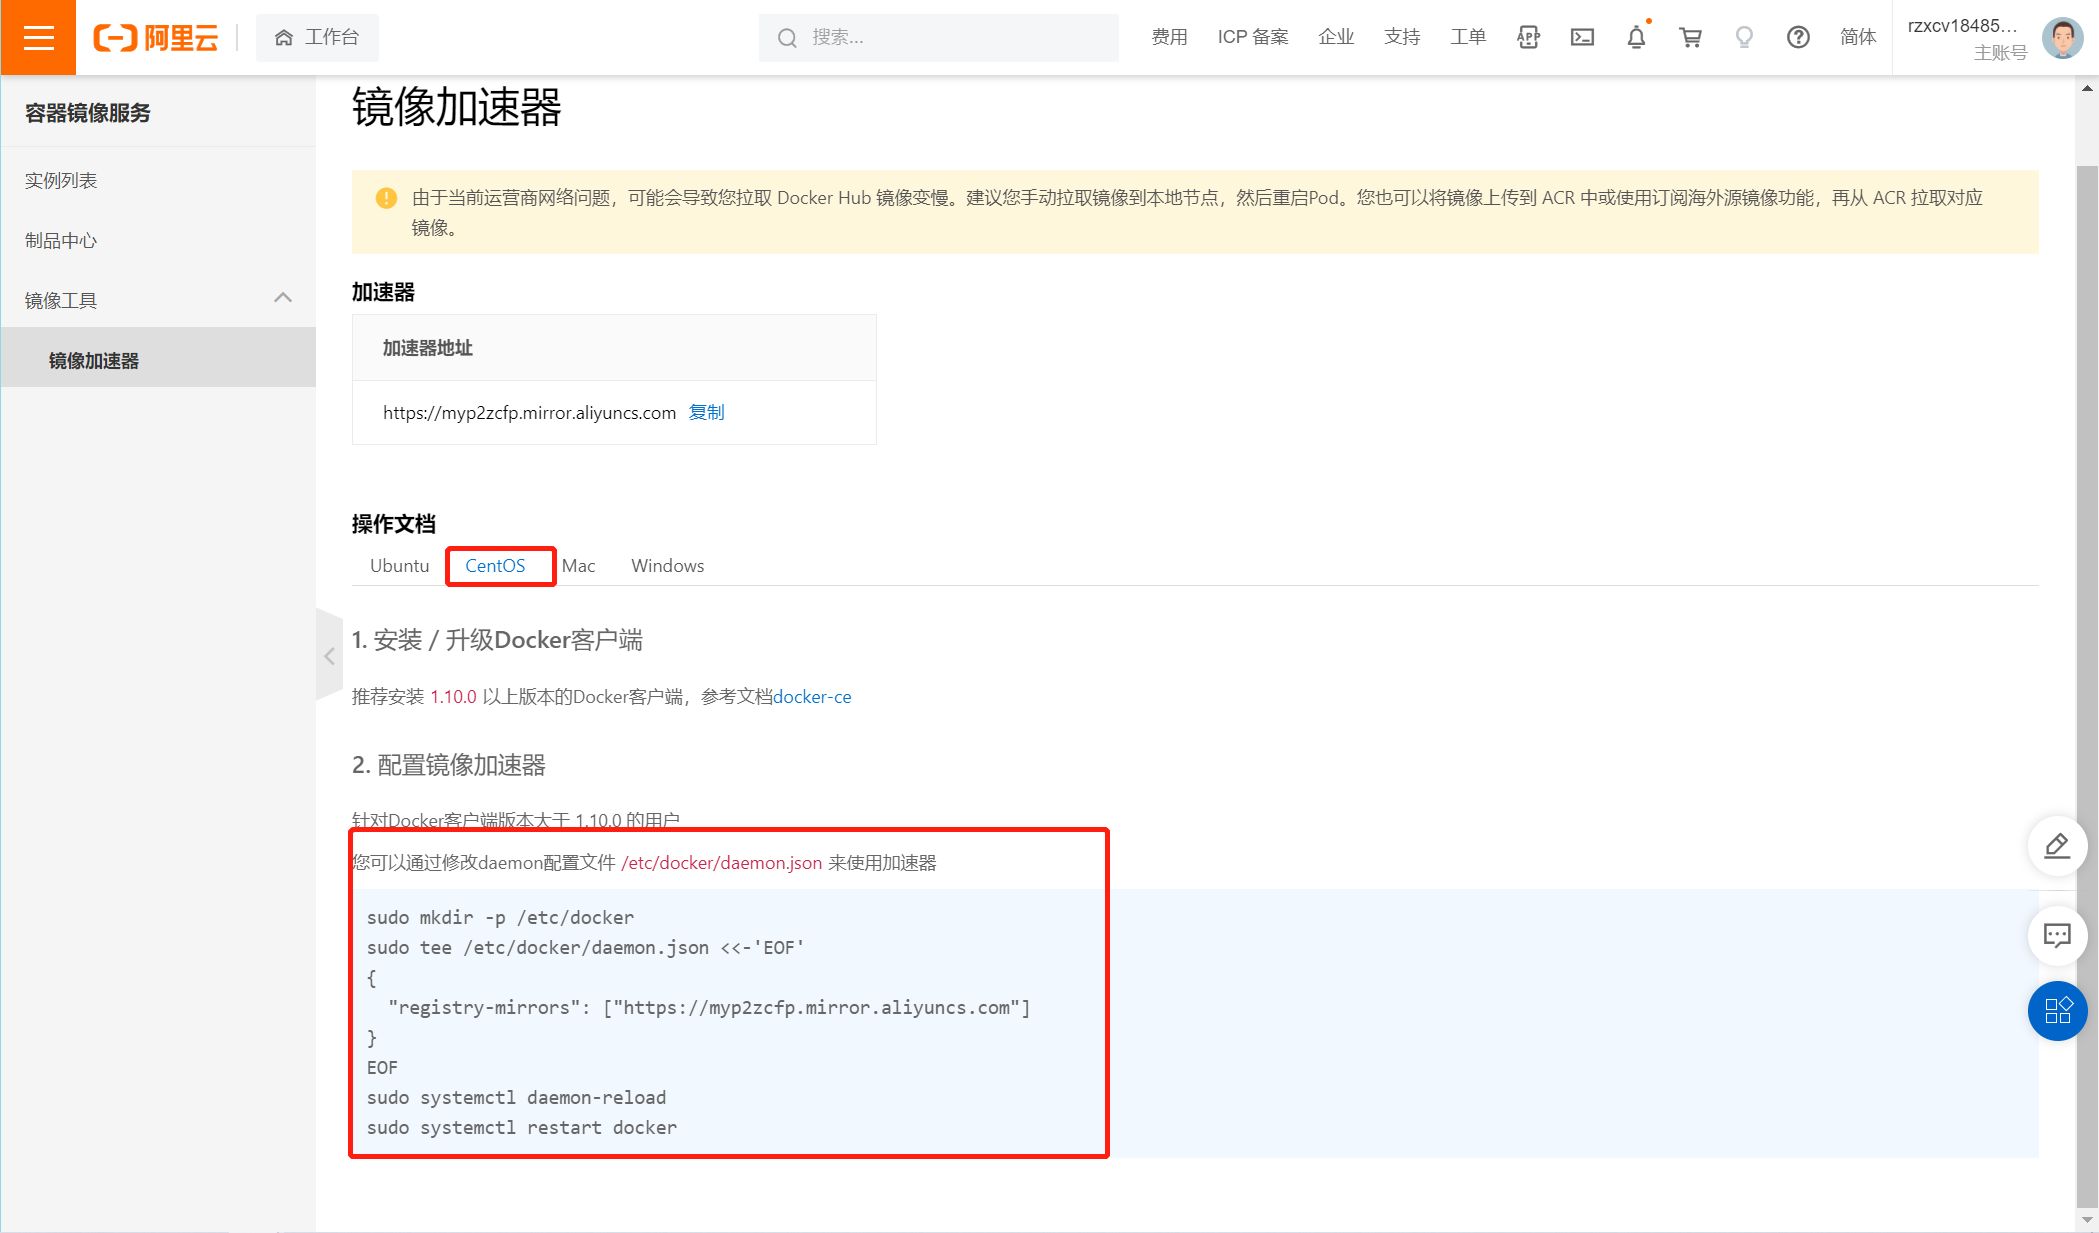The image size is (2099, 1233).
Task: Click the scrollbar up arrow
Action: click(2087, 88)
